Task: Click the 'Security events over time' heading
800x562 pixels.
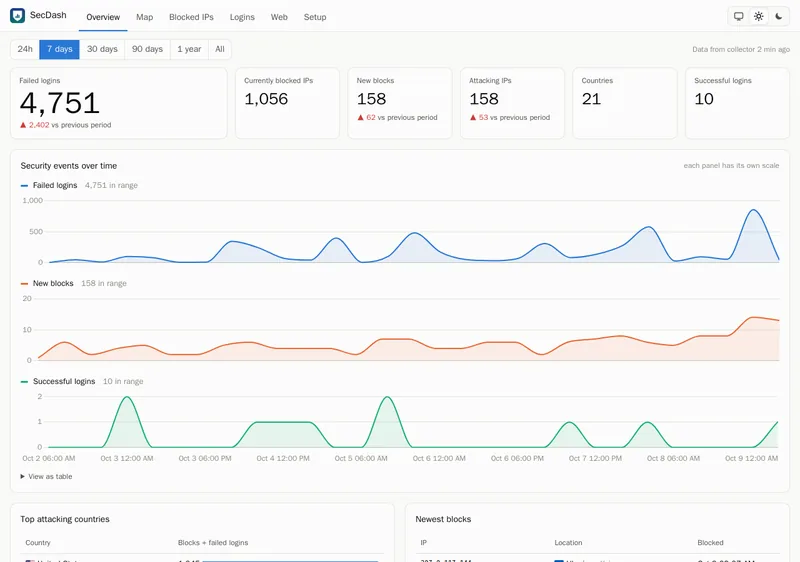Action: click(x=69, y=166)
